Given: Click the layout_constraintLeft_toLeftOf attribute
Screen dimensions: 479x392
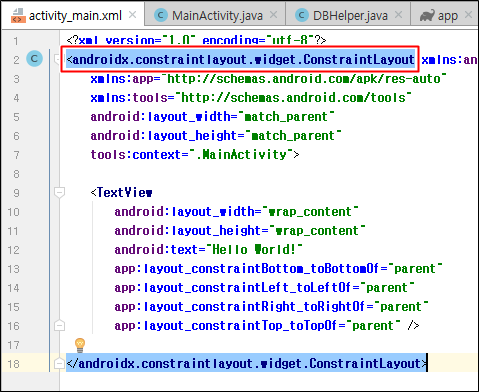Looking at the screenshot, I should tap(264, 288).
